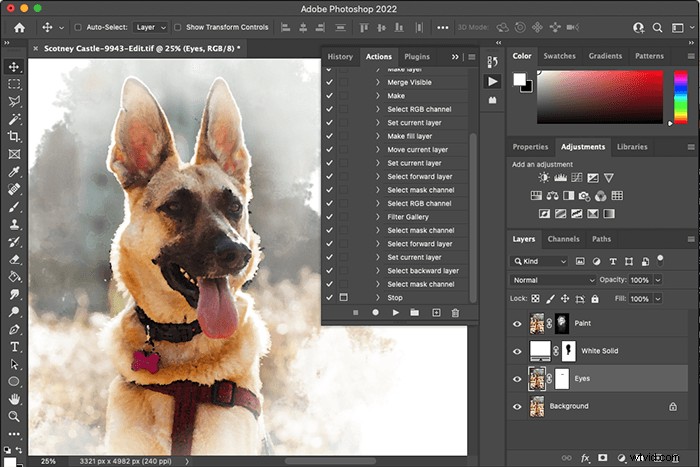Add a Color Balance adjustment
The width and height of the screenshot is (700, 467).
pyautogui.click(x=552, y=196)
